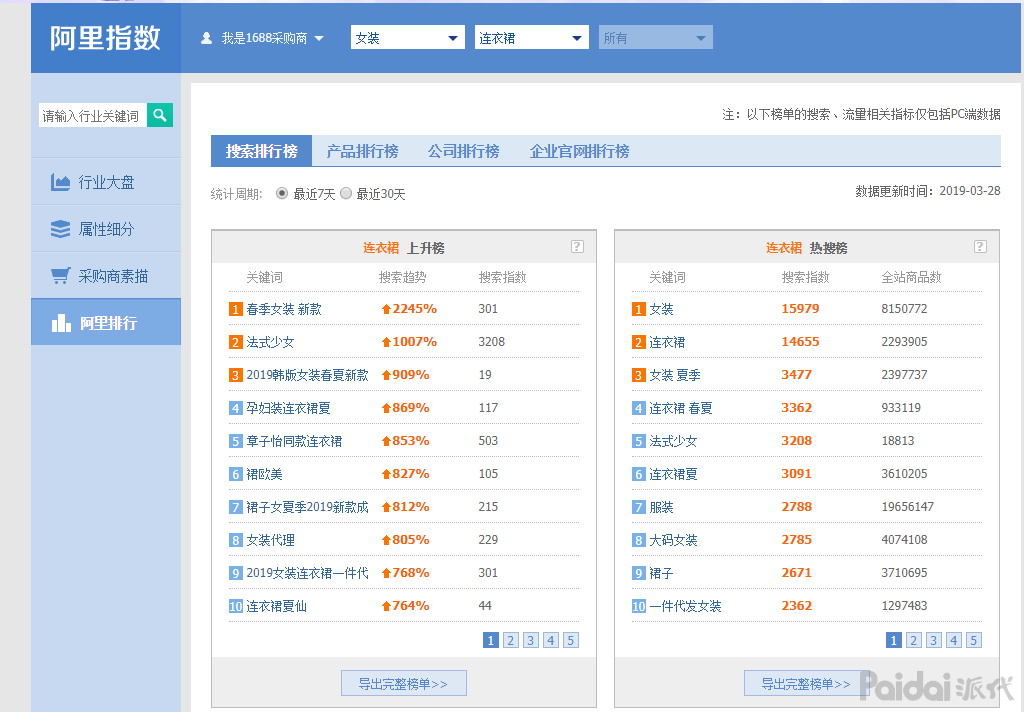Open keyword 连衣裙夏 in 热搜榜
1024x712 pixels.
[x=673, y=474]
